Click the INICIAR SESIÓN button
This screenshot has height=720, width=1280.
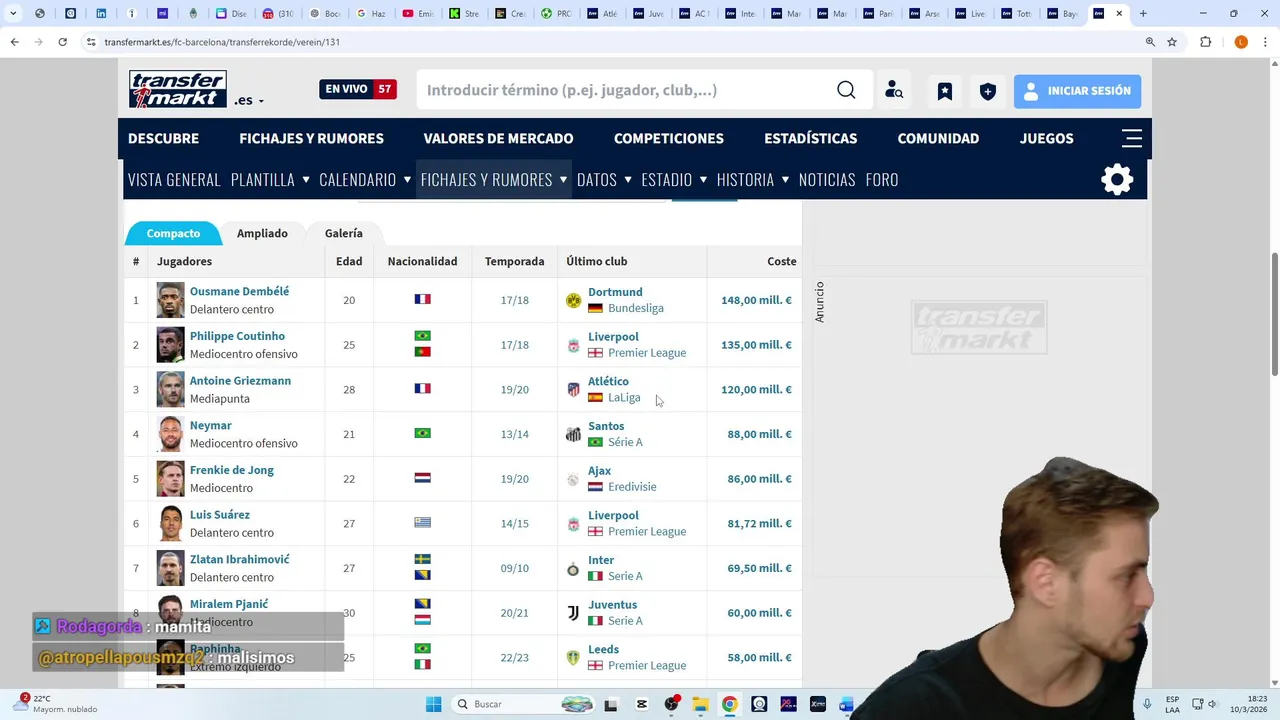coord(1077,91)
